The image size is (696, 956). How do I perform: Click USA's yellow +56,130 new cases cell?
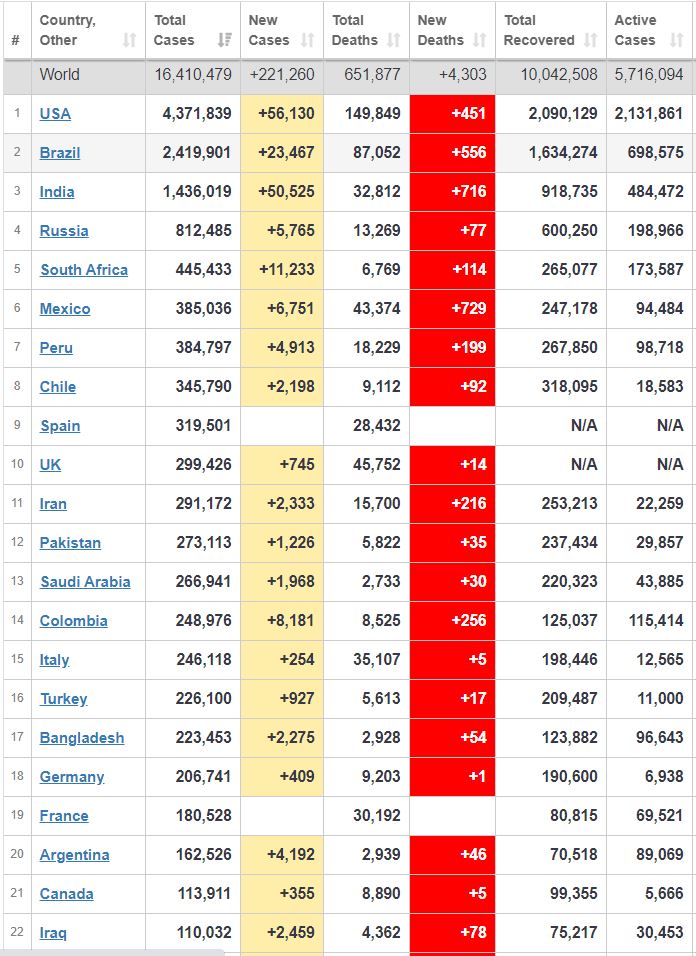pyautogui.click(x=282, y=114)
